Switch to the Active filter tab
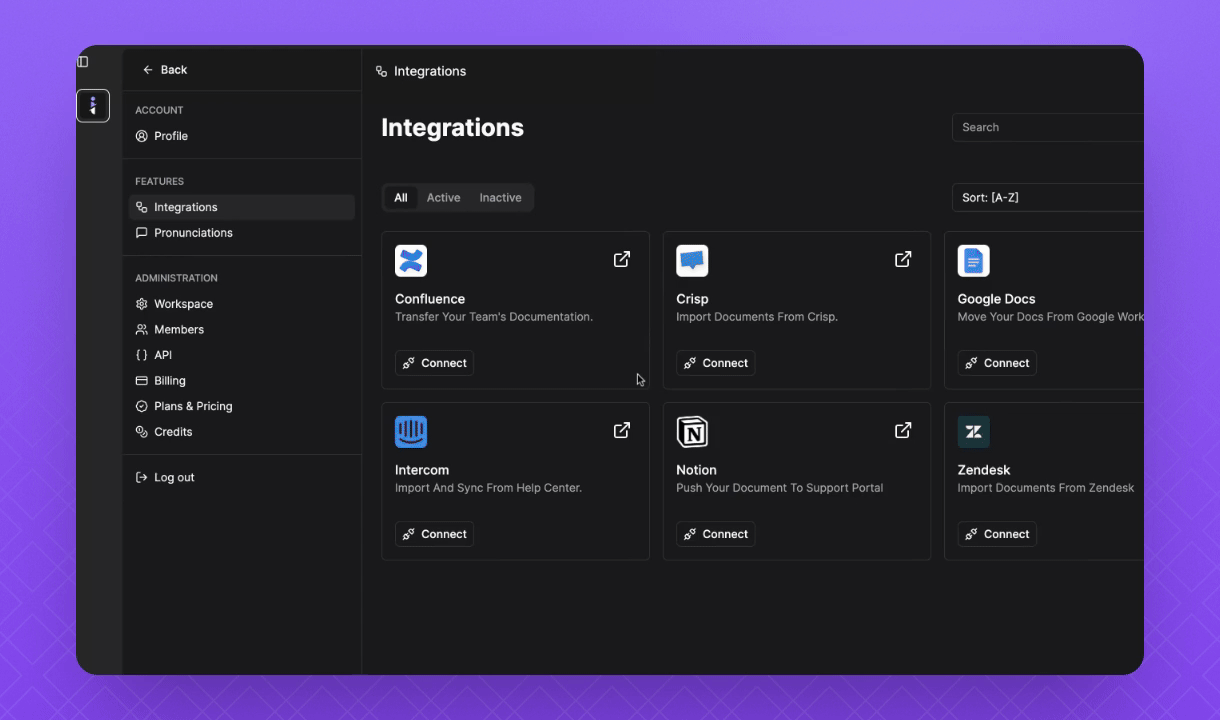1220x720 pixels. click(444, 198)
